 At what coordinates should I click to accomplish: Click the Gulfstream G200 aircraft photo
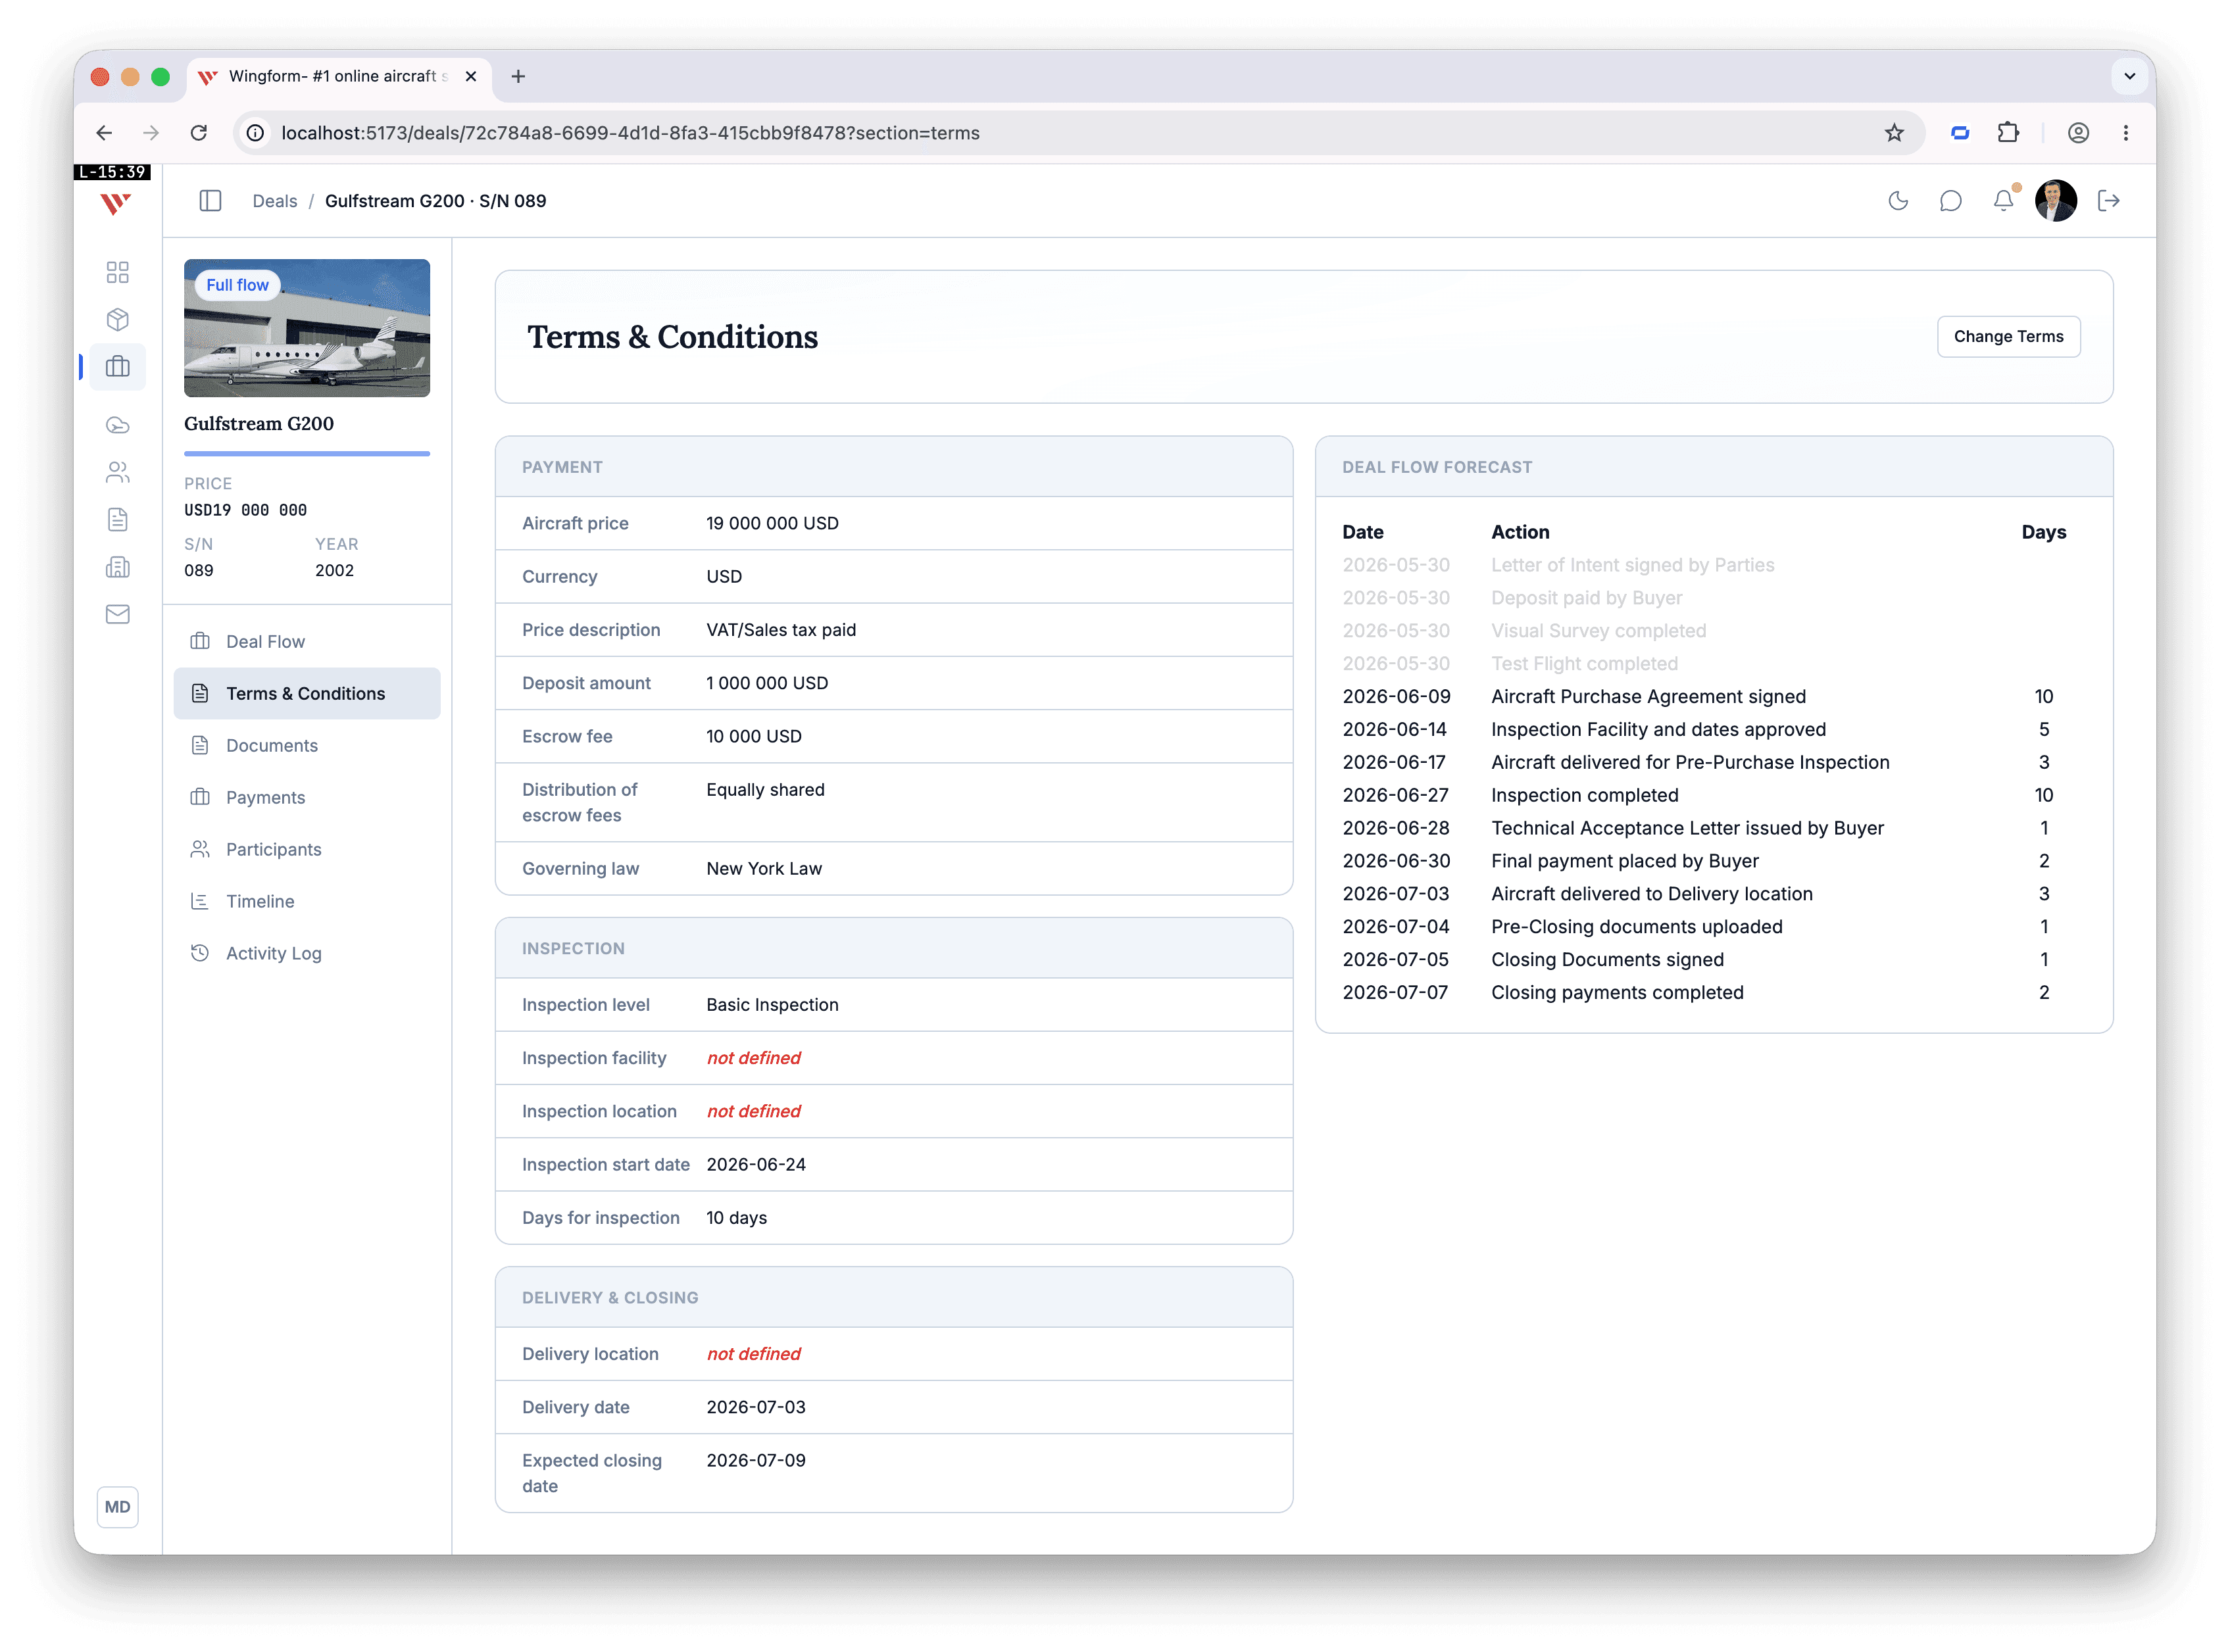coord(307,328)
